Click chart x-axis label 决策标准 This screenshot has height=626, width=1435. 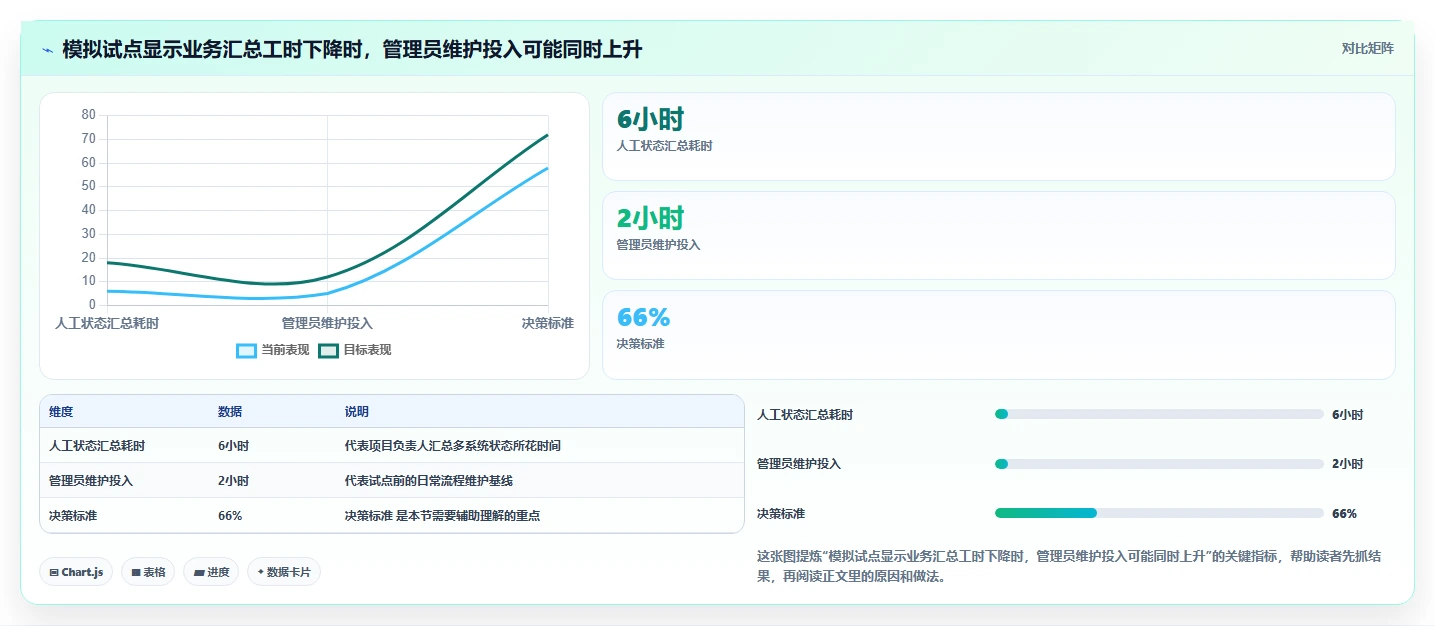pos(548,323)
